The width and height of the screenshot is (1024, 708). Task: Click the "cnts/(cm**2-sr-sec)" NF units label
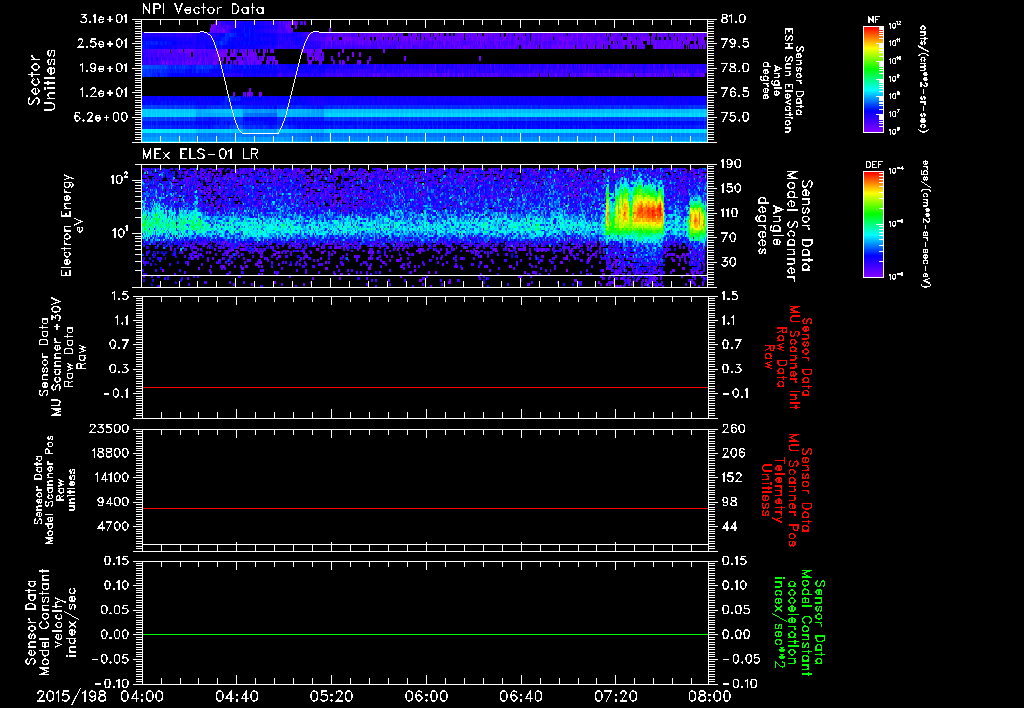pos(923,78)
